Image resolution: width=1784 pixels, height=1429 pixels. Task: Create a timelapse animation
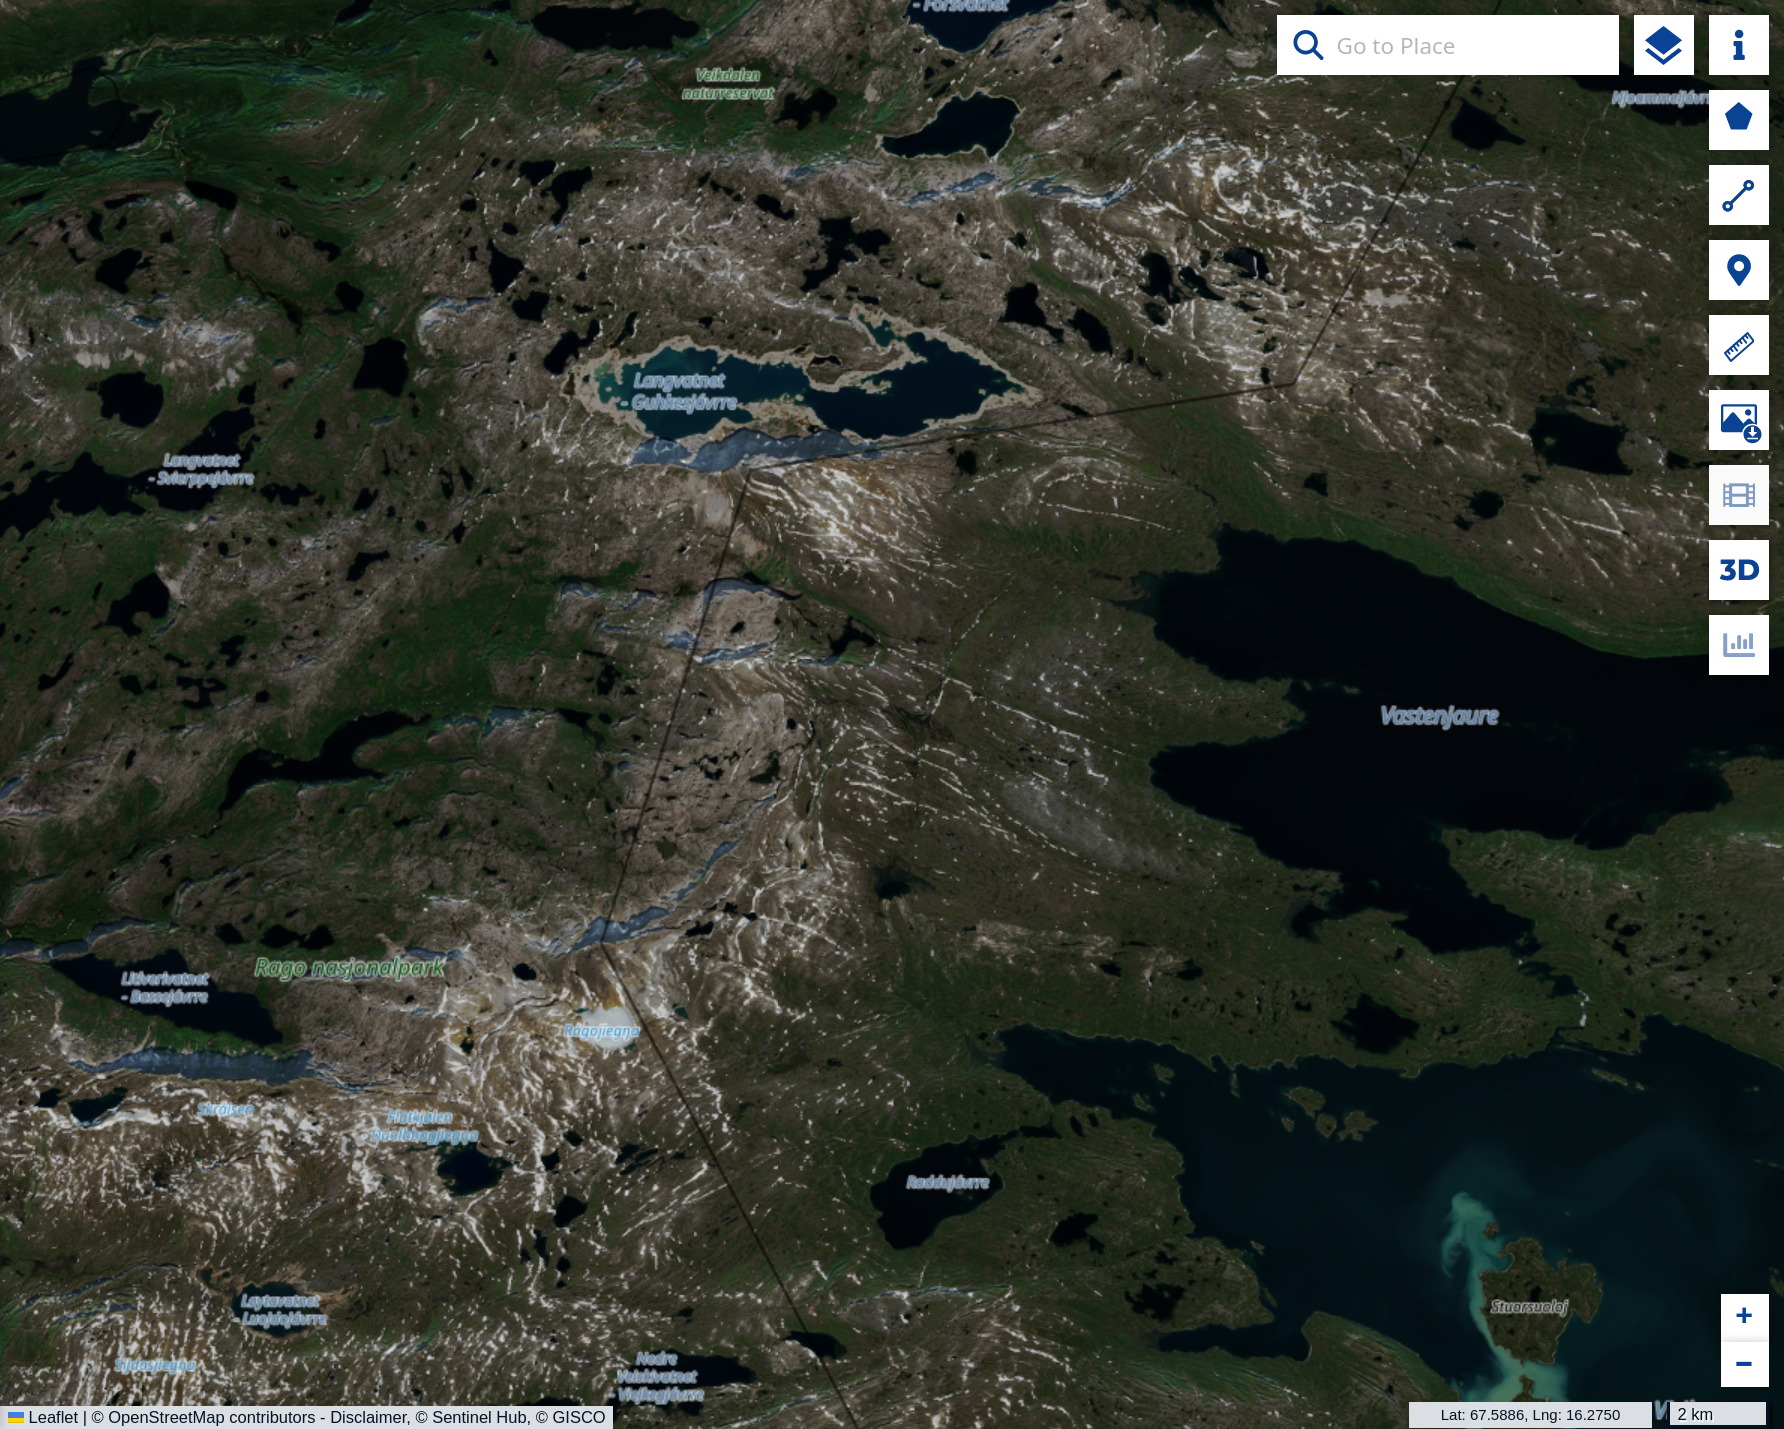click(1738, 494)
